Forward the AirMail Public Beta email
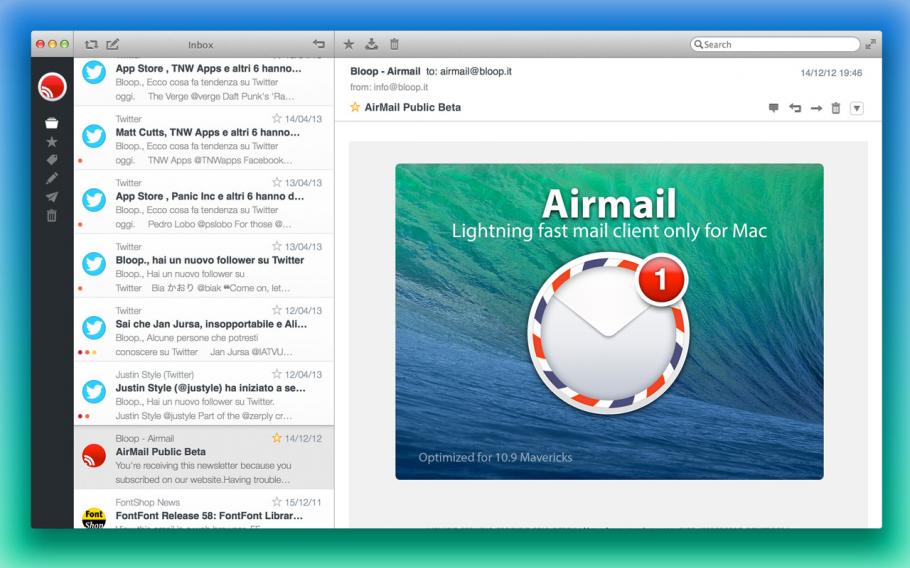 coord(816,108)
